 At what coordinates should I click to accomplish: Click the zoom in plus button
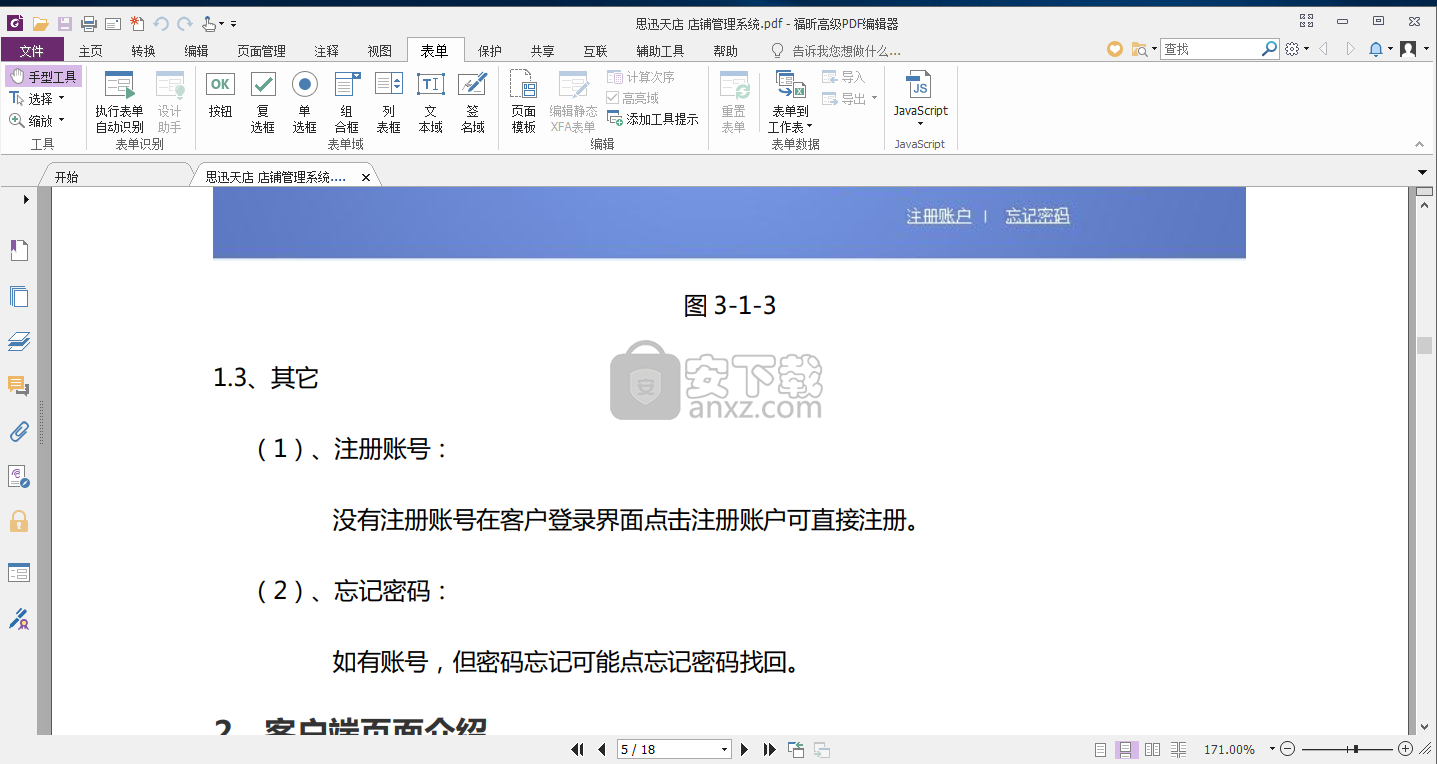[1405, 749]
